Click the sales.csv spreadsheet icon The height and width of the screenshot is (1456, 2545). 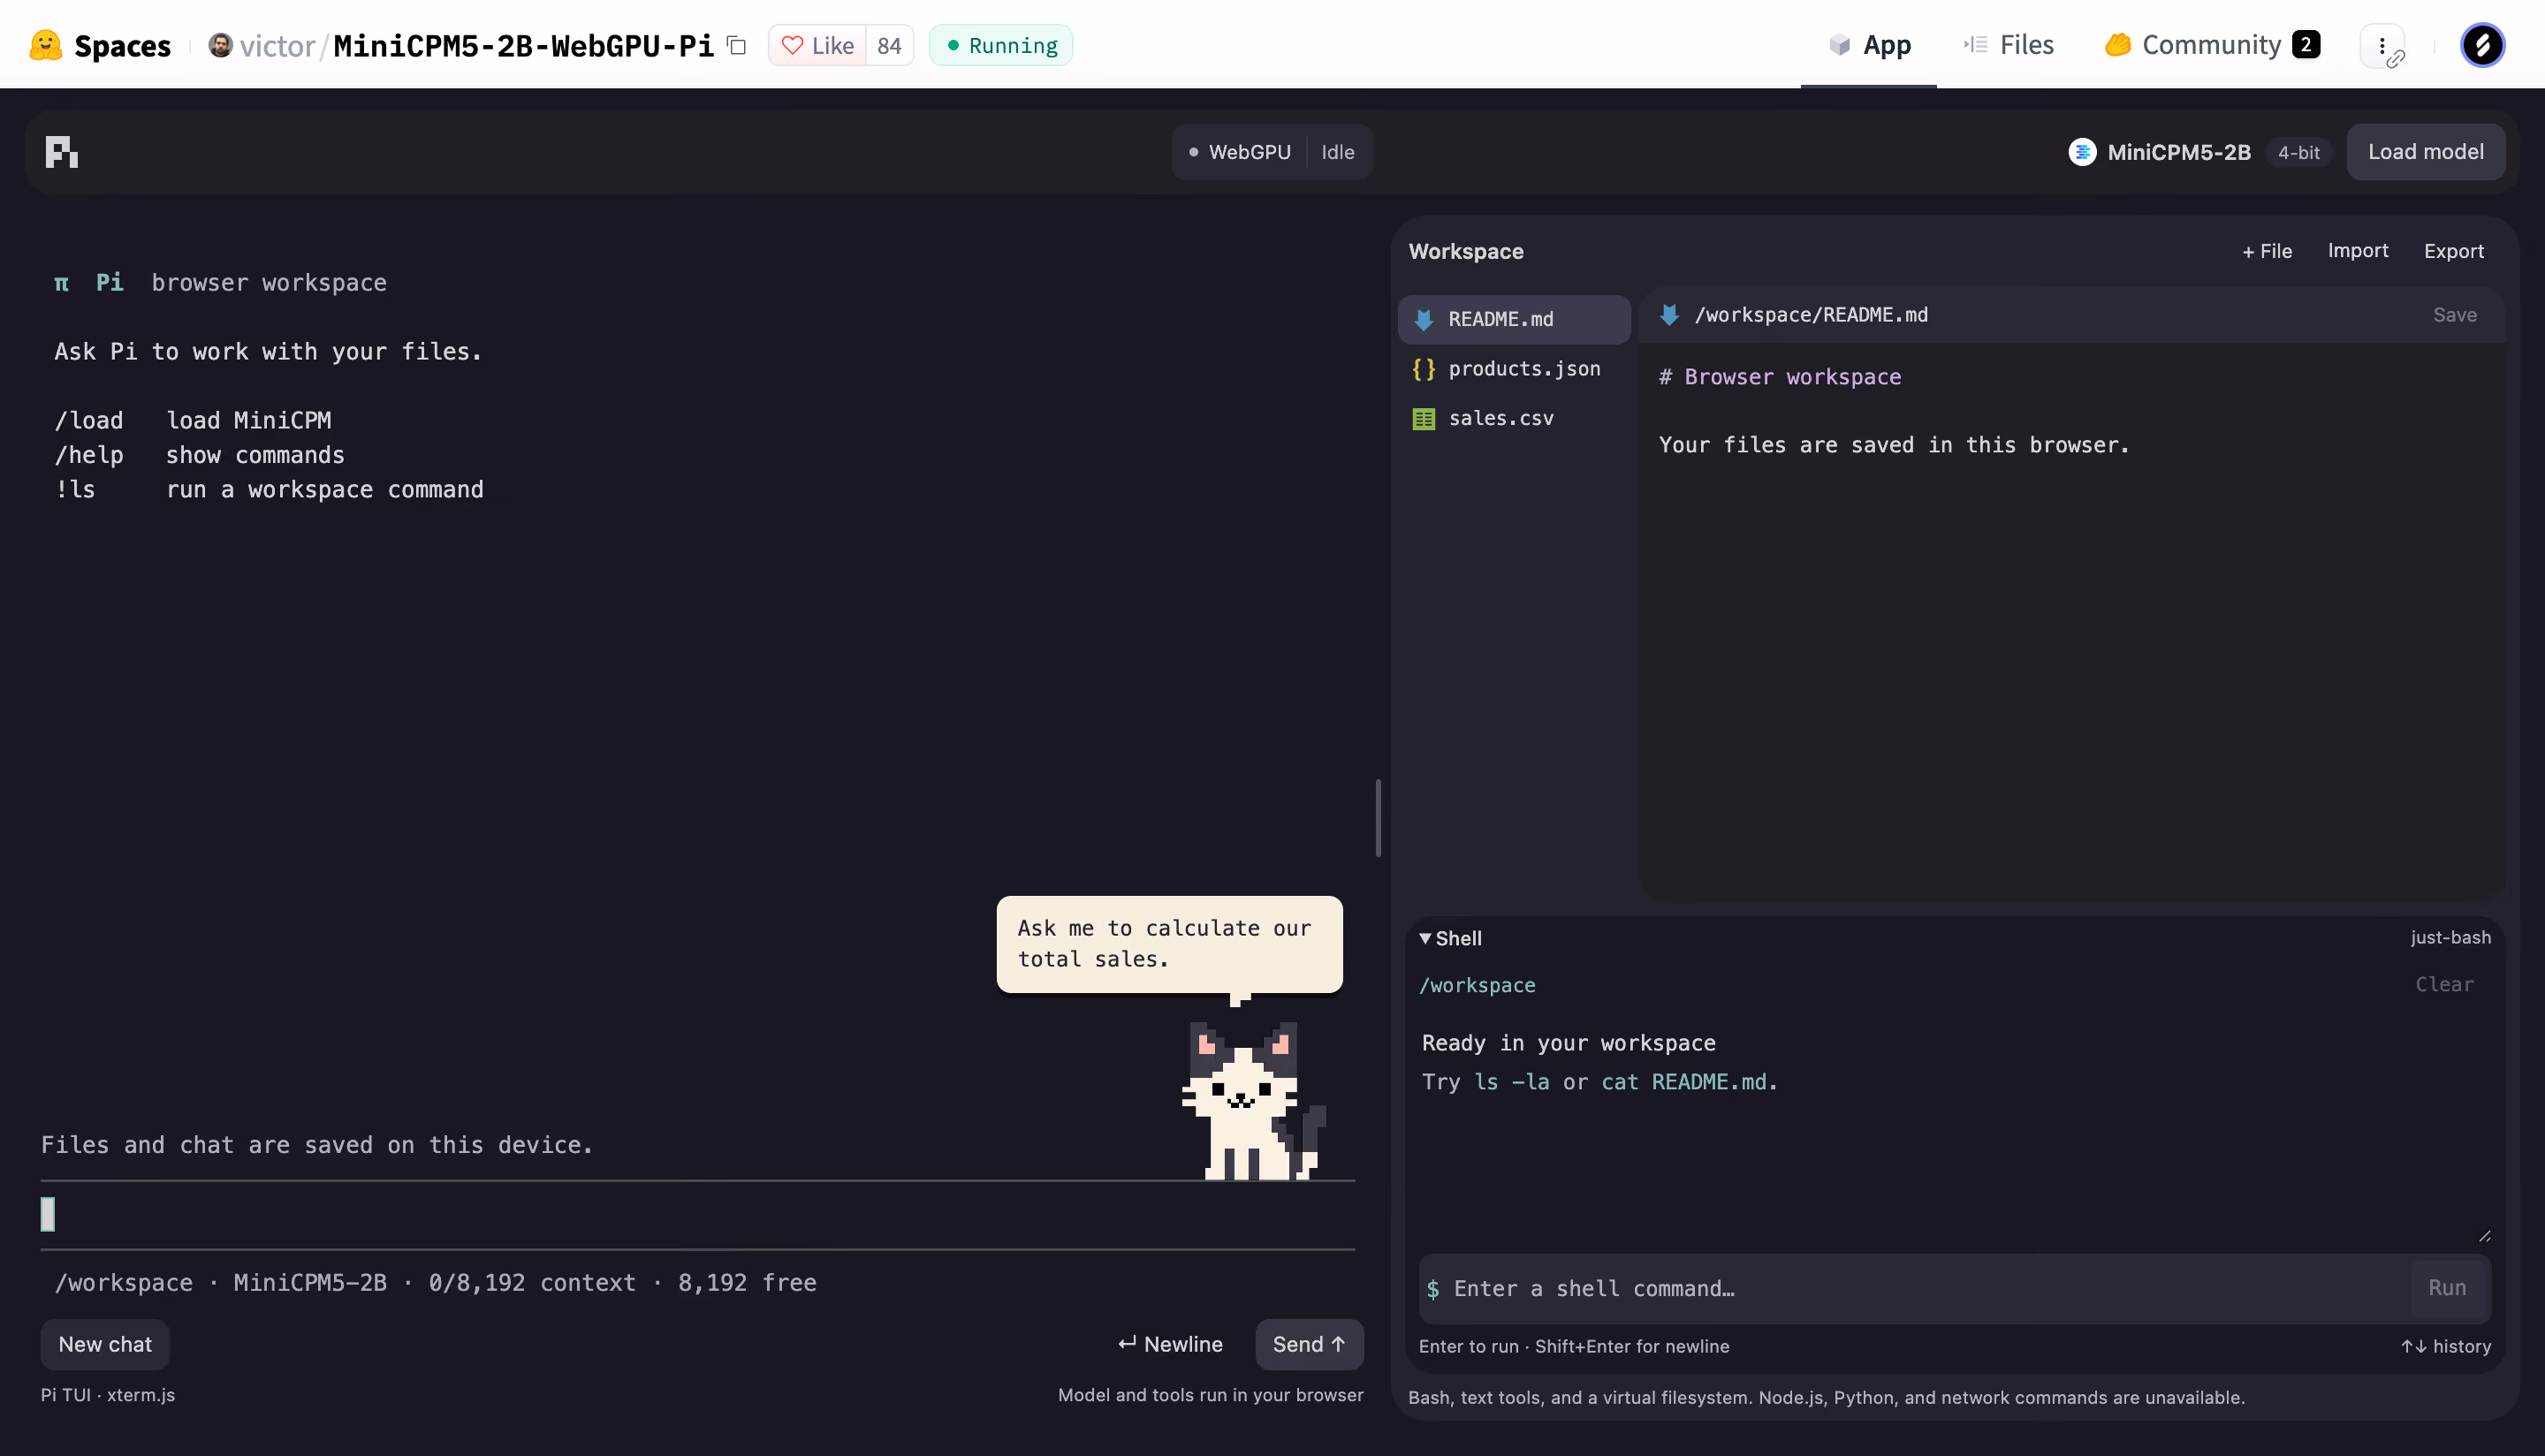click(1424, 419)
